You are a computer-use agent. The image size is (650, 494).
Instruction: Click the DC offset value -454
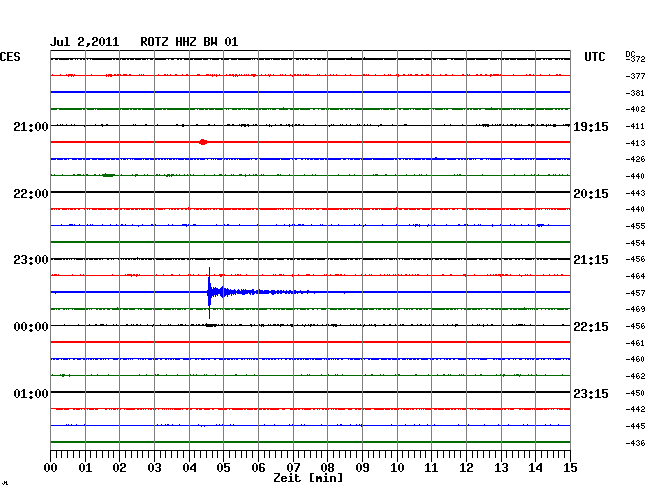(635, 243)
